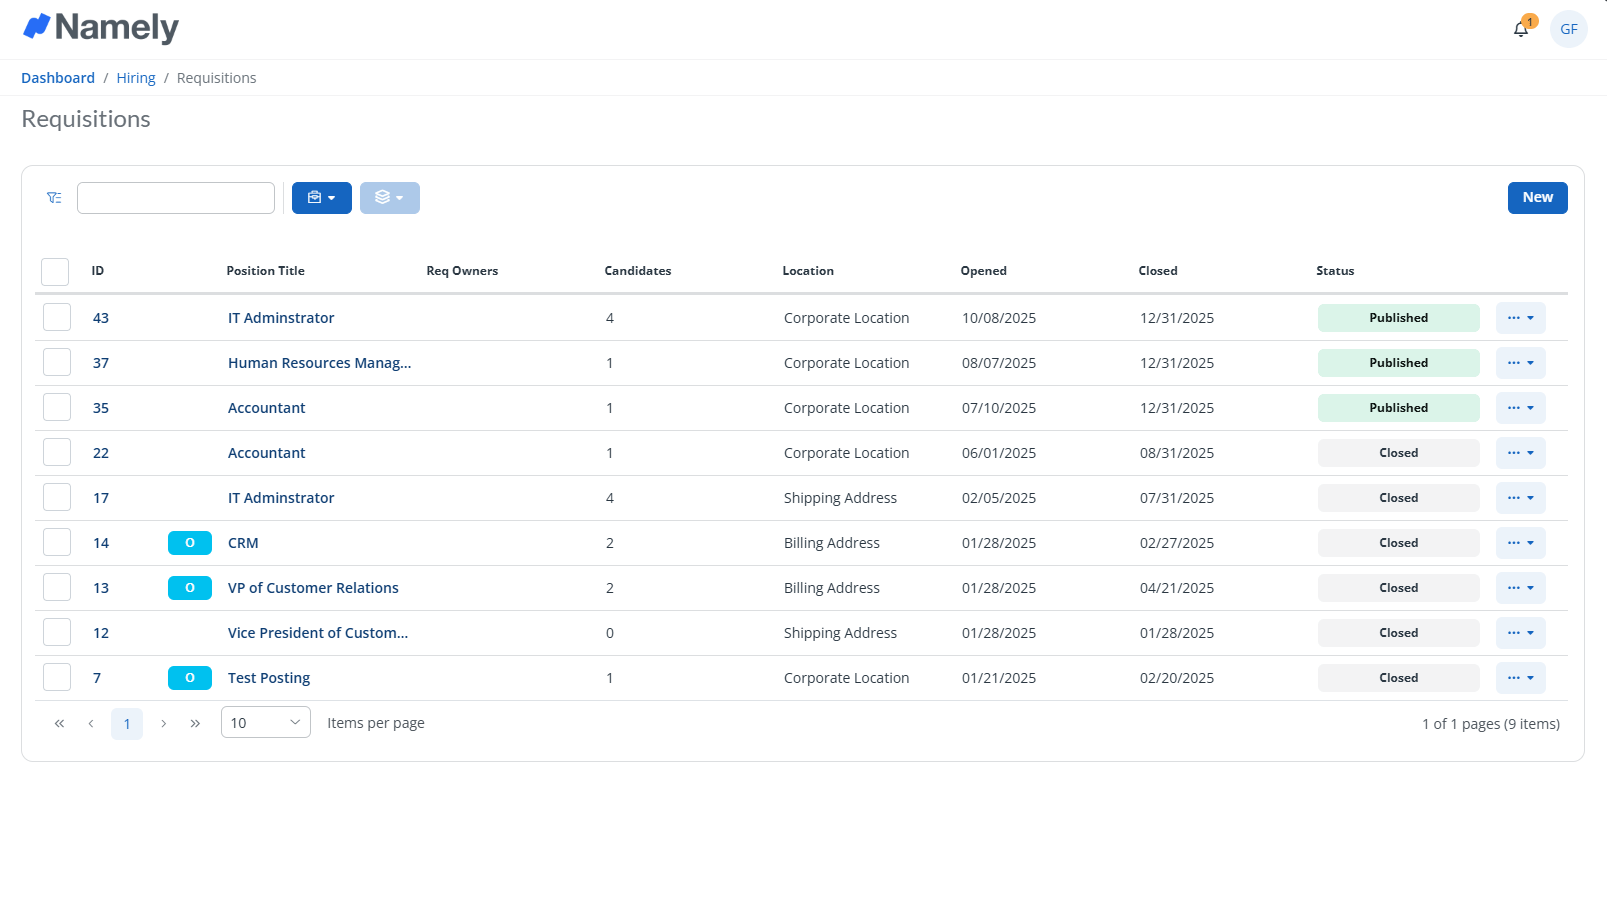The image size is (1607, 918).
Task: Click the filter icon beside search box
Action: pos(54,198)
